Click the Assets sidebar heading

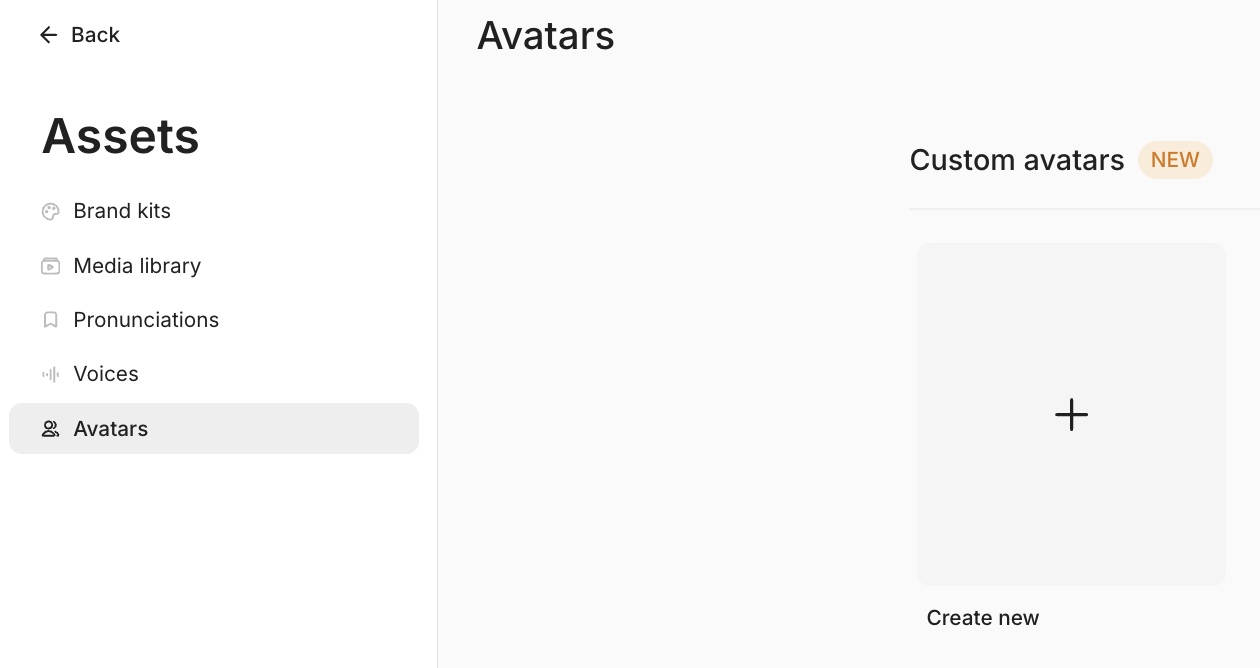(x=121, y=136)
